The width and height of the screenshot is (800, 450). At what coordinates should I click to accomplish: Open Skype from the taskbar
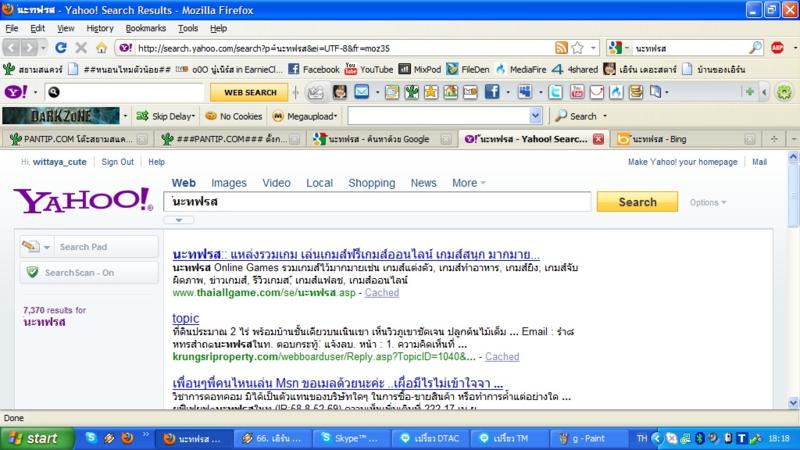(x=350, y=438)
